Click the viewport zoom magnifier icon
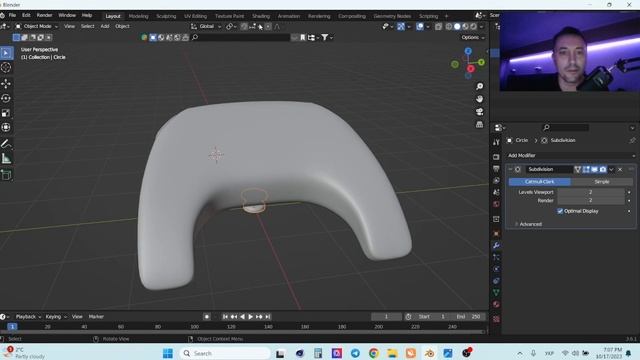640x360 pixels. tap(480, 86)
